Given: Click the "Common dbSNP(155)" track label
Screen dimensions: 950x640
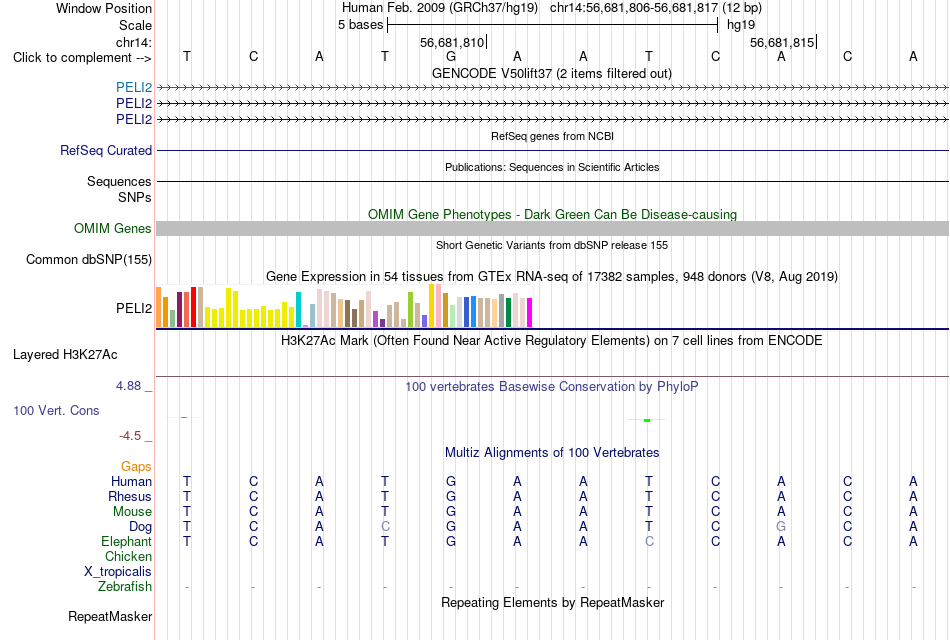Looking at the screenshot, I should coord(88,259).
